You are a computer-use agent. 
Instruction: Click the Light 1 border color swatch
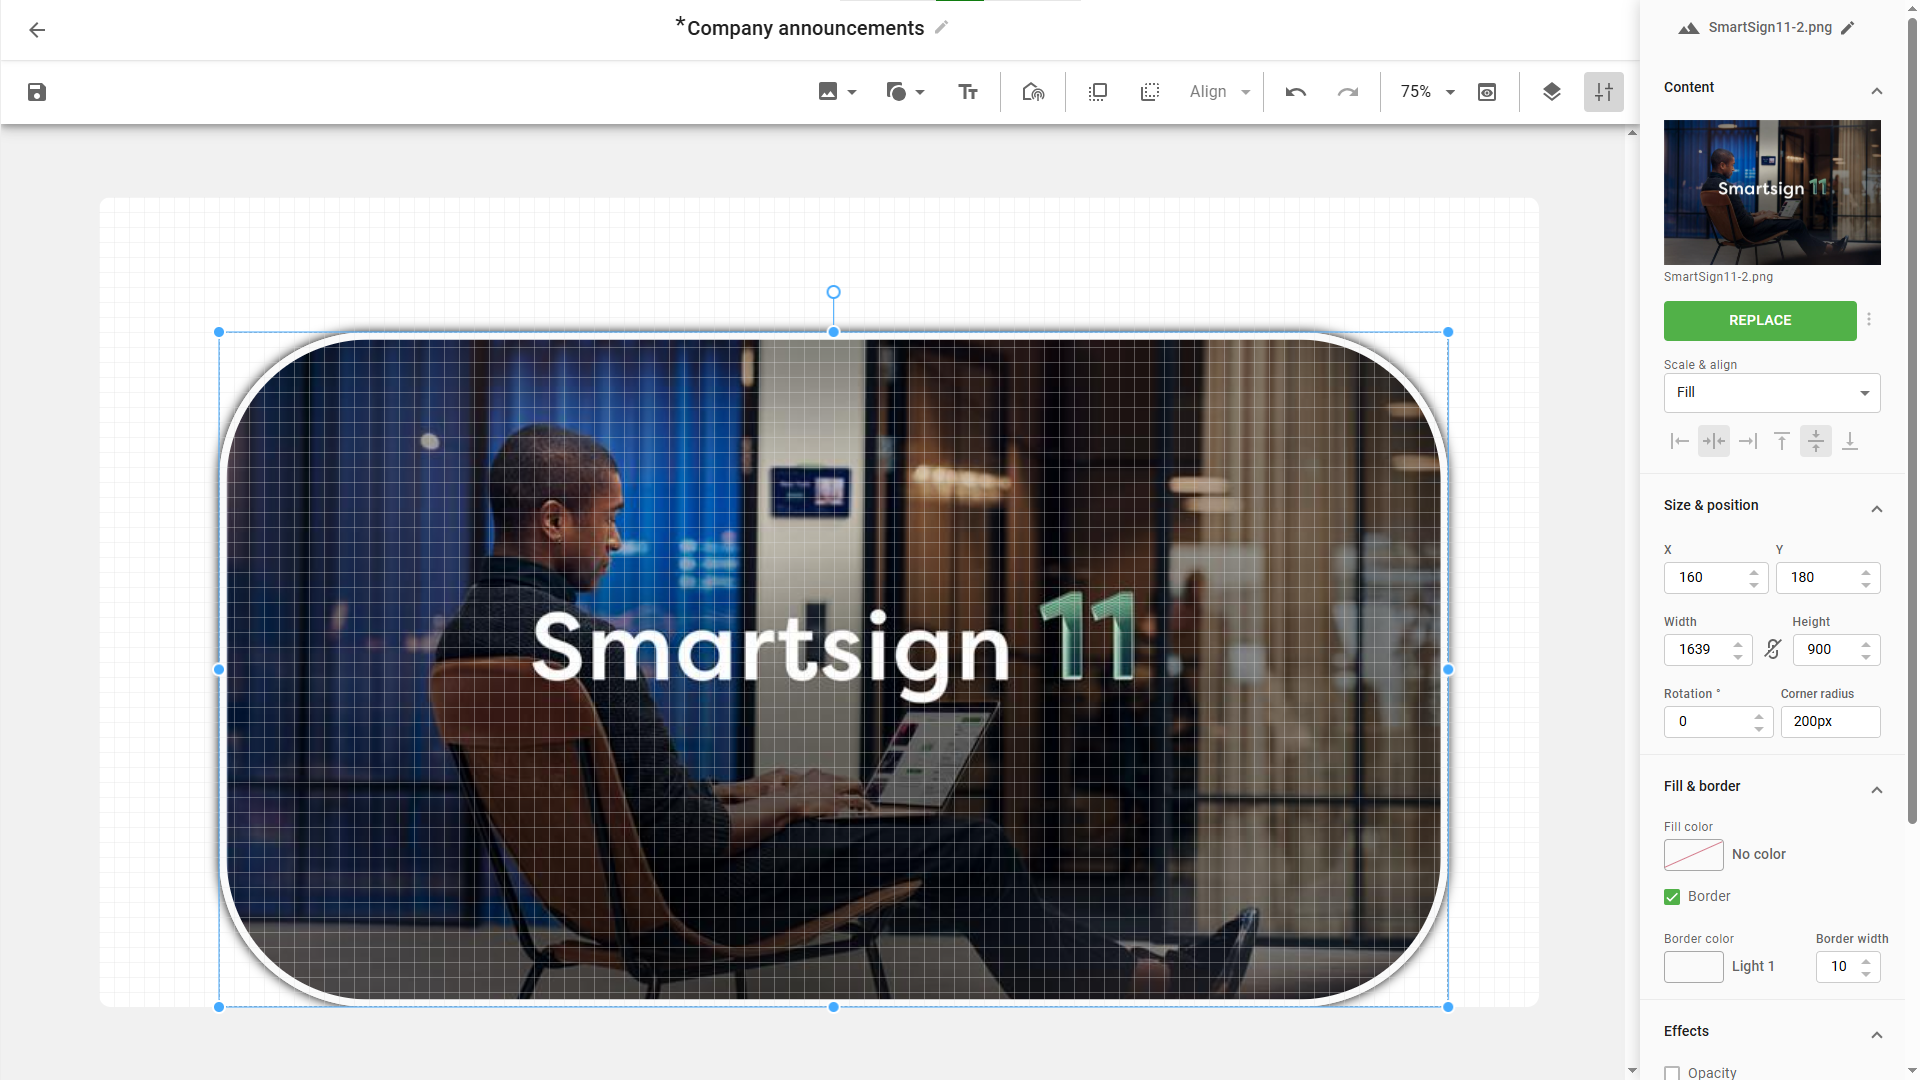[1693, 967]
